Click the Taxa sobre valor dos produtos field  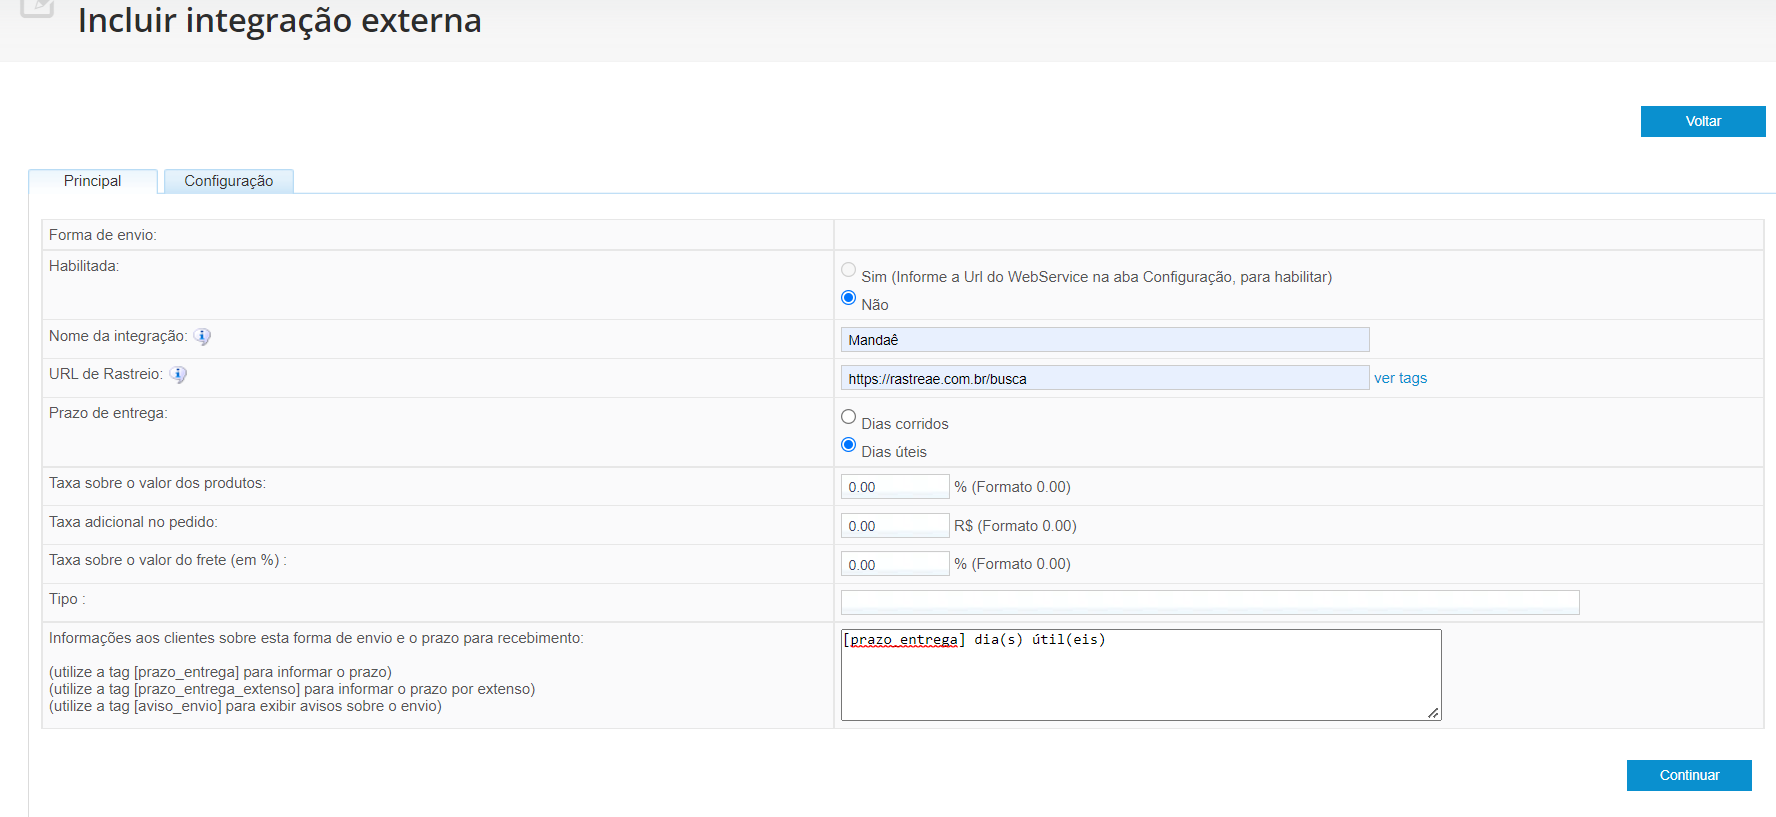click(894, 487)
